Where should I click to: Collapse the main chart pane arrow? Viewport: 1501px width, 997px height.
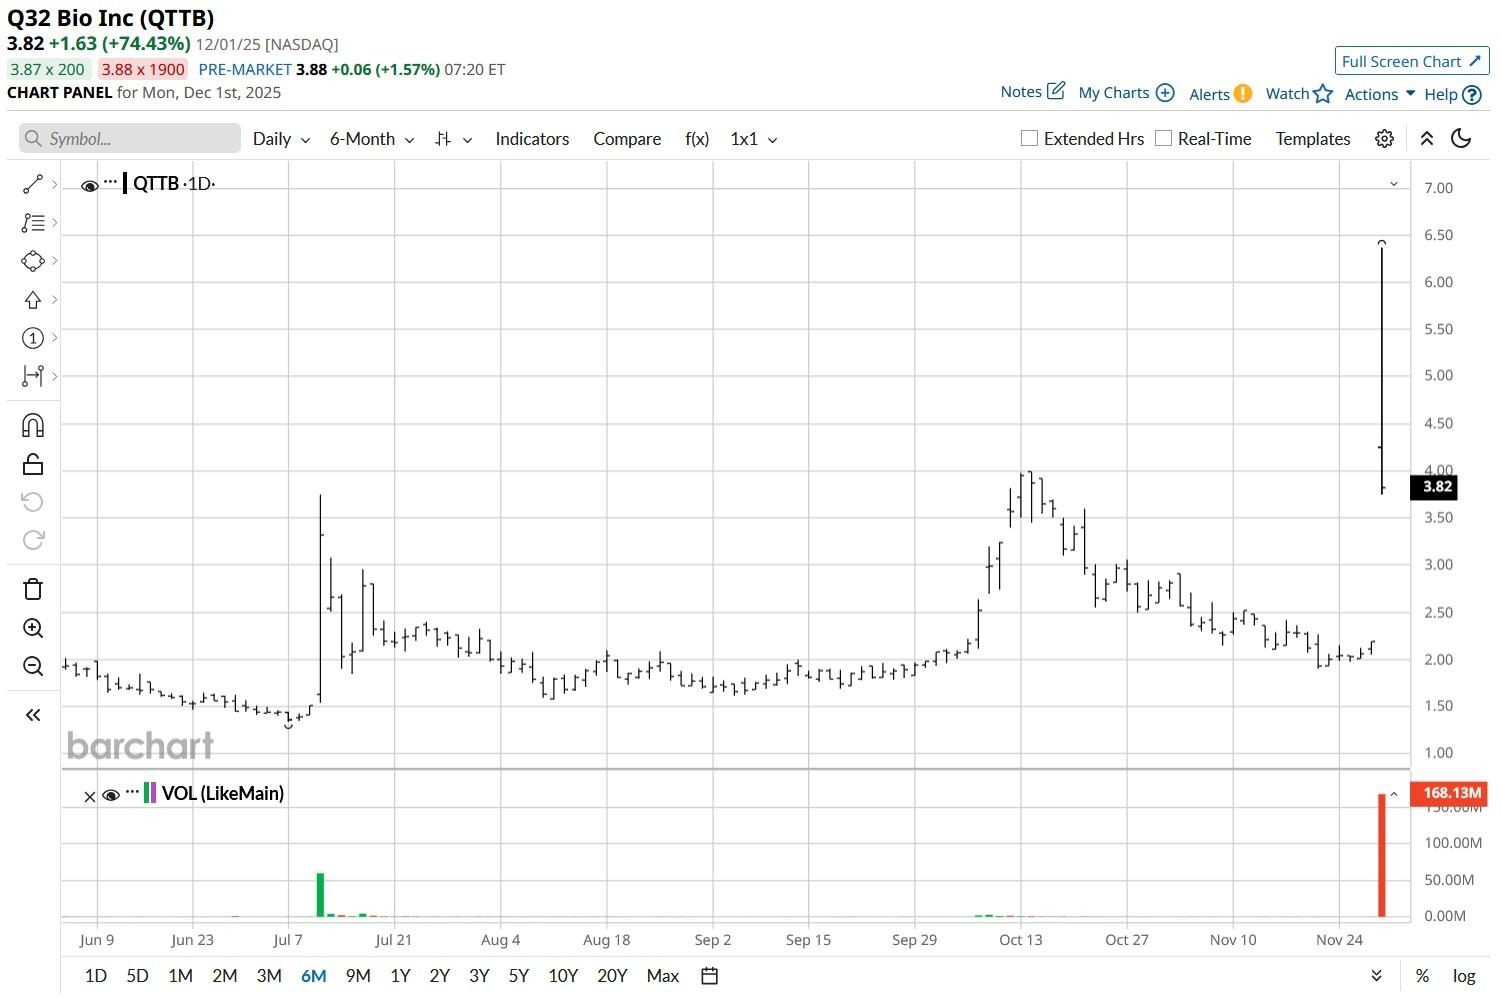(1394, 184)
